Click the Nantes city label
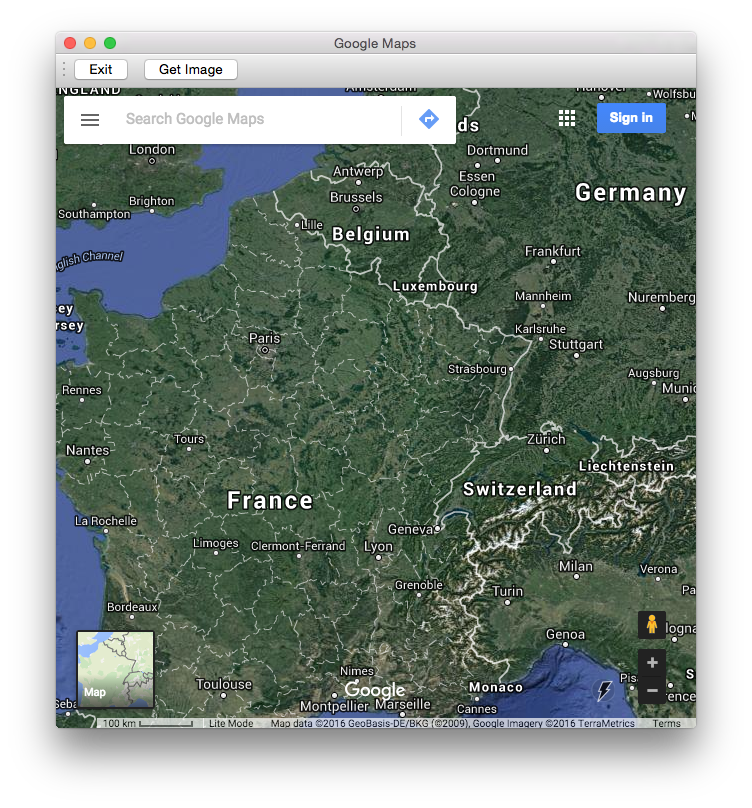 [88, 450]
